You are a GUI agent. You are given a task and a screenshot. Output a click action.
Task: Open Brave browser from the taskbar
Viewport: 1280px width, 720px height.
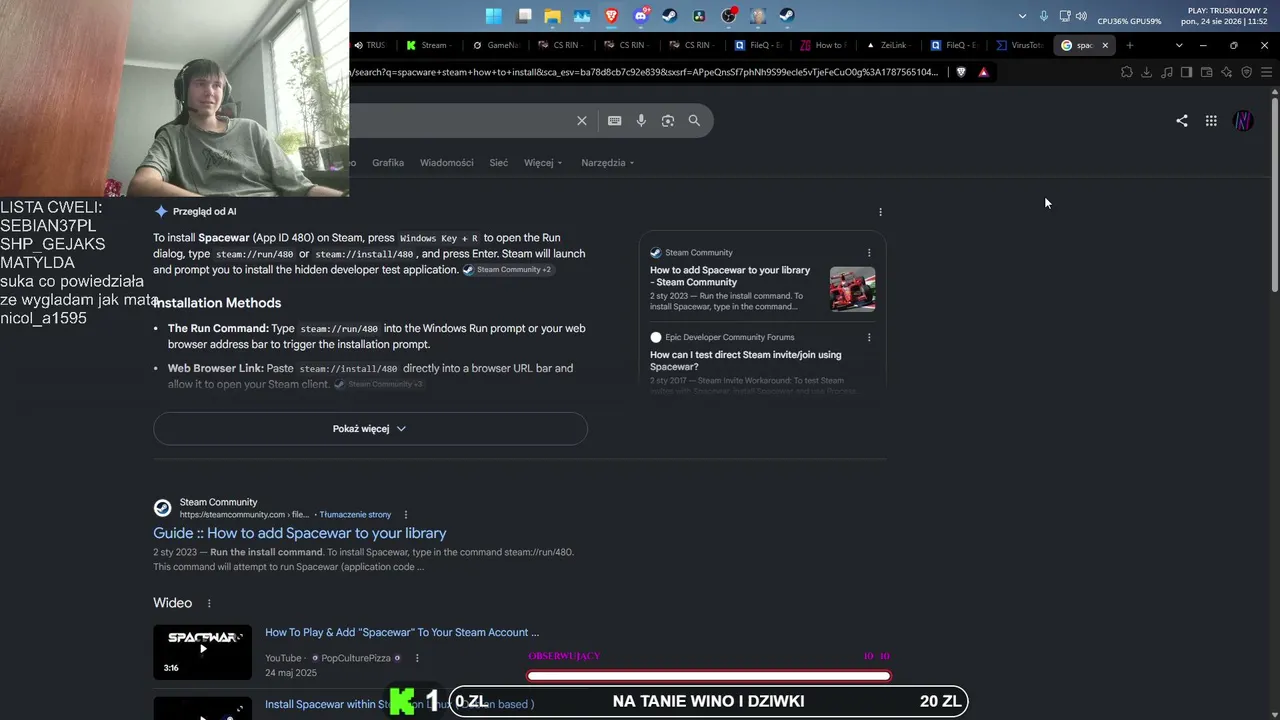(x=611, y=15)
